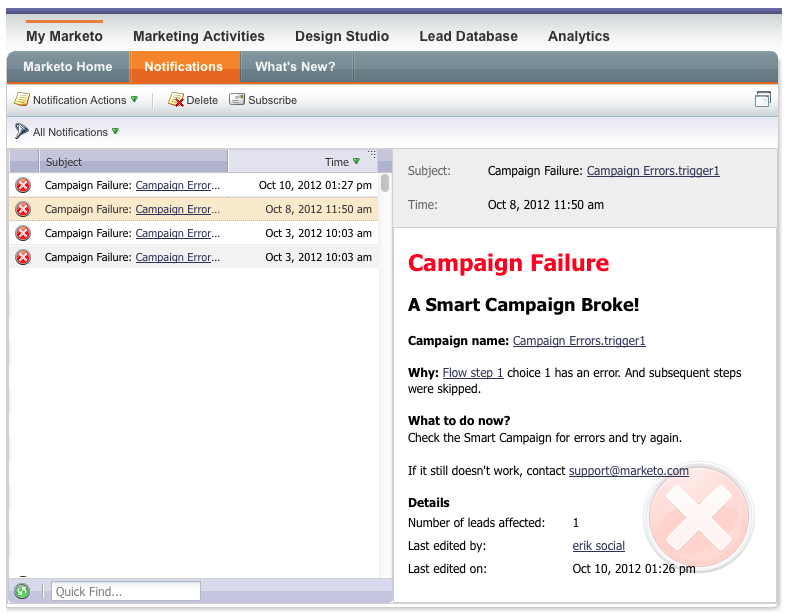
Task: Expand the Notification Actions dropdown arrow
Action: (x=134, y=99)
